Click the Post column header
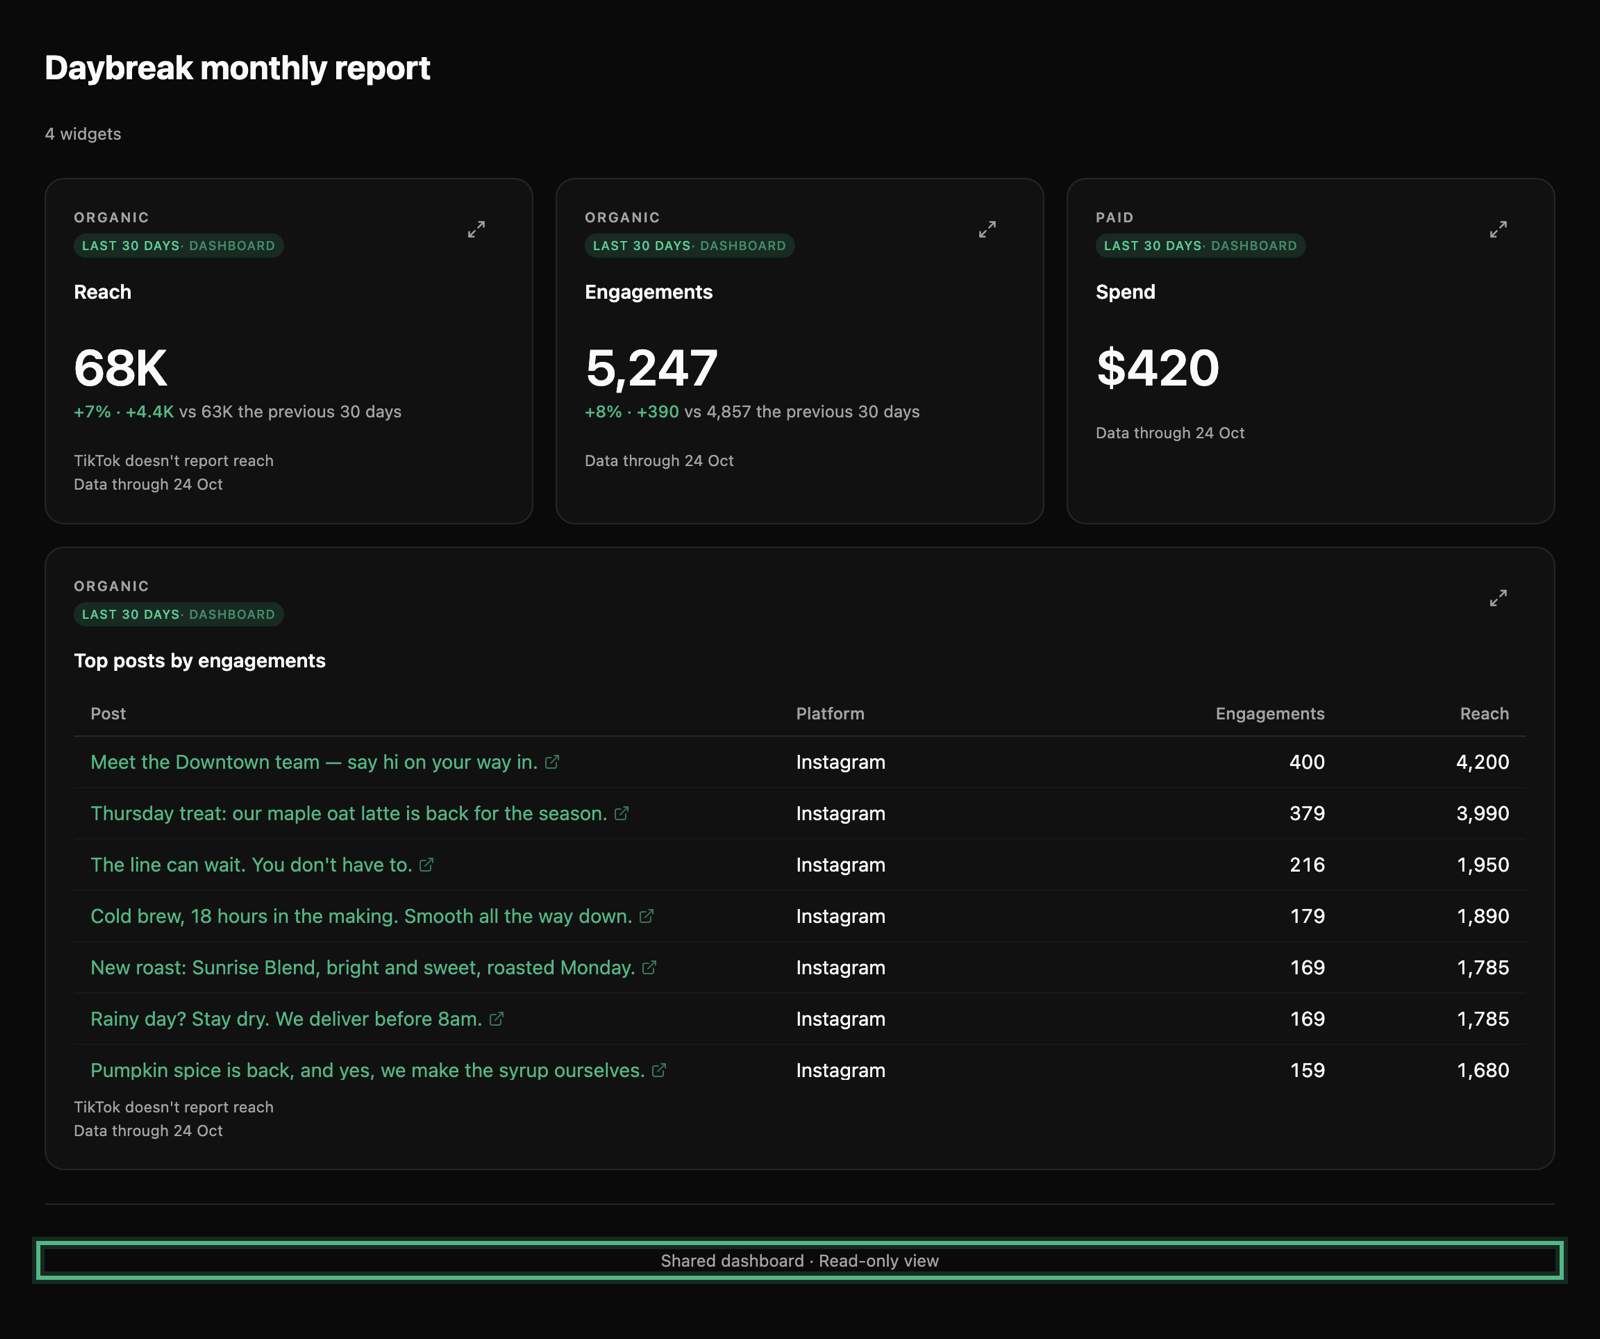Image resolution: width=1600 pixels, height=1339 pixels. 108,714
